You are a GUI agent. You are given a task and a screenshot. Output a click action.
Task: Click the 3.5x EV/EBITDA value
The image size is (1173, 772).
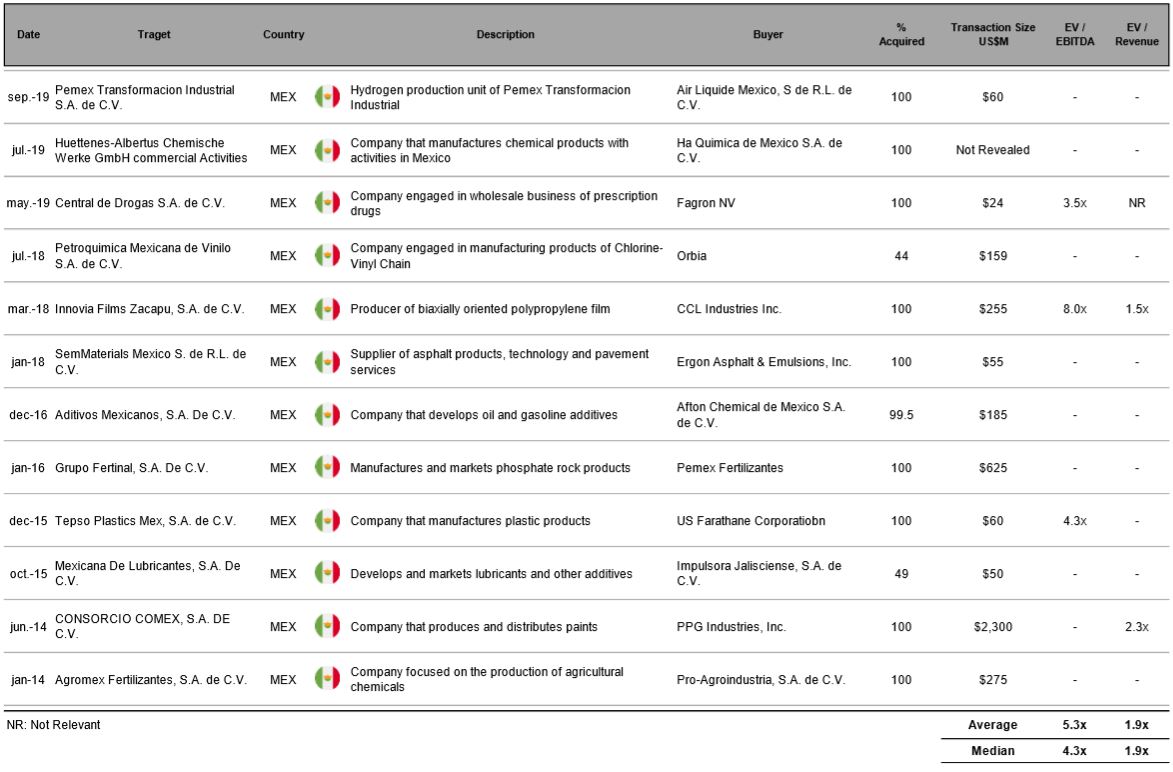pos(1075,203)
